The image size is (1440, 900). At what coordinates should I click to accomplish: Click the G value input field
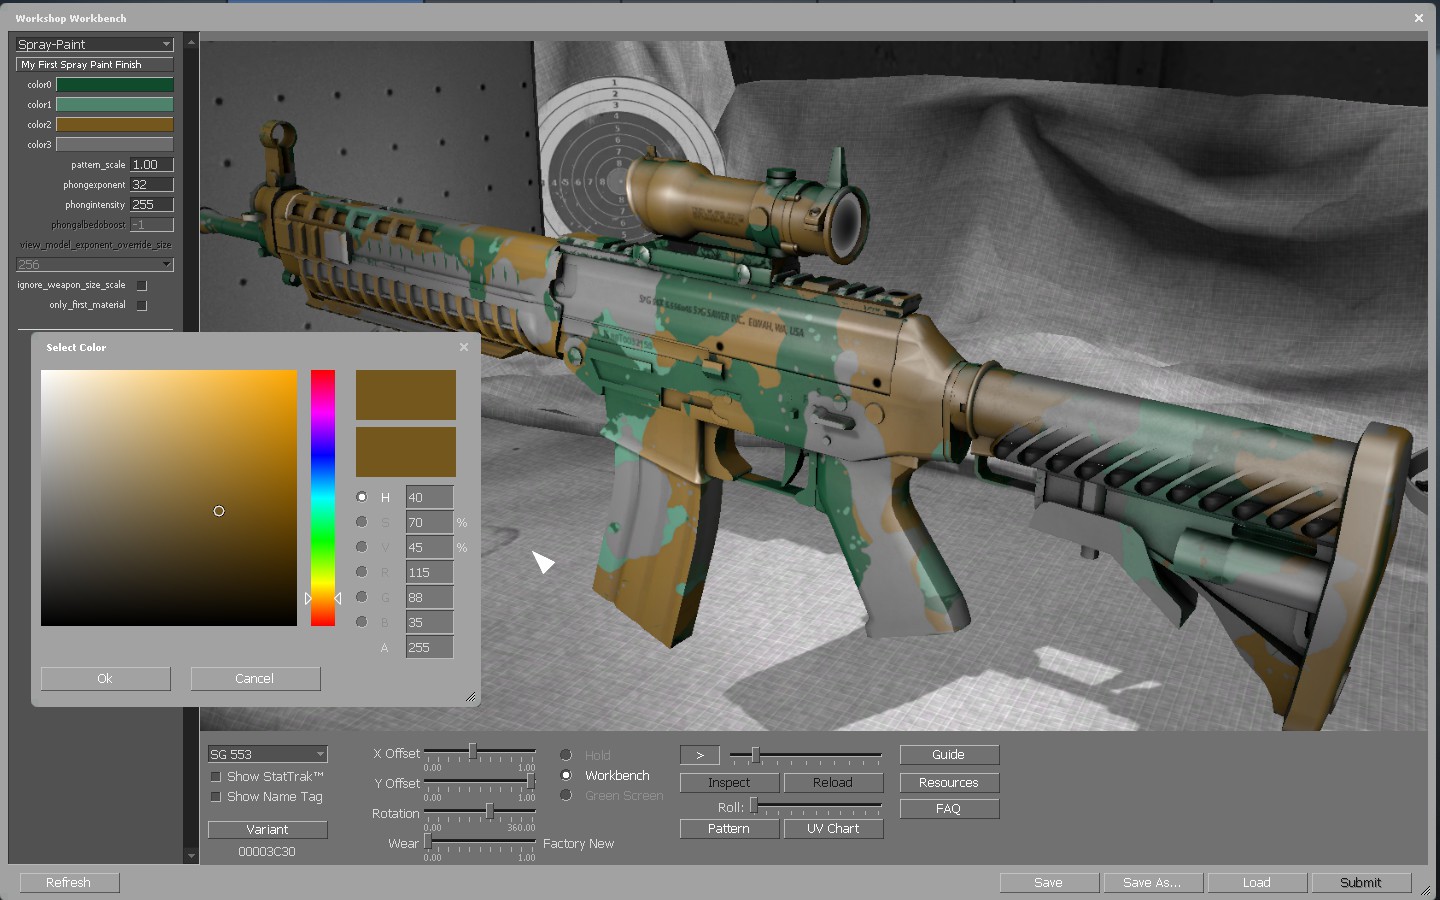click(x=430, y=597)
